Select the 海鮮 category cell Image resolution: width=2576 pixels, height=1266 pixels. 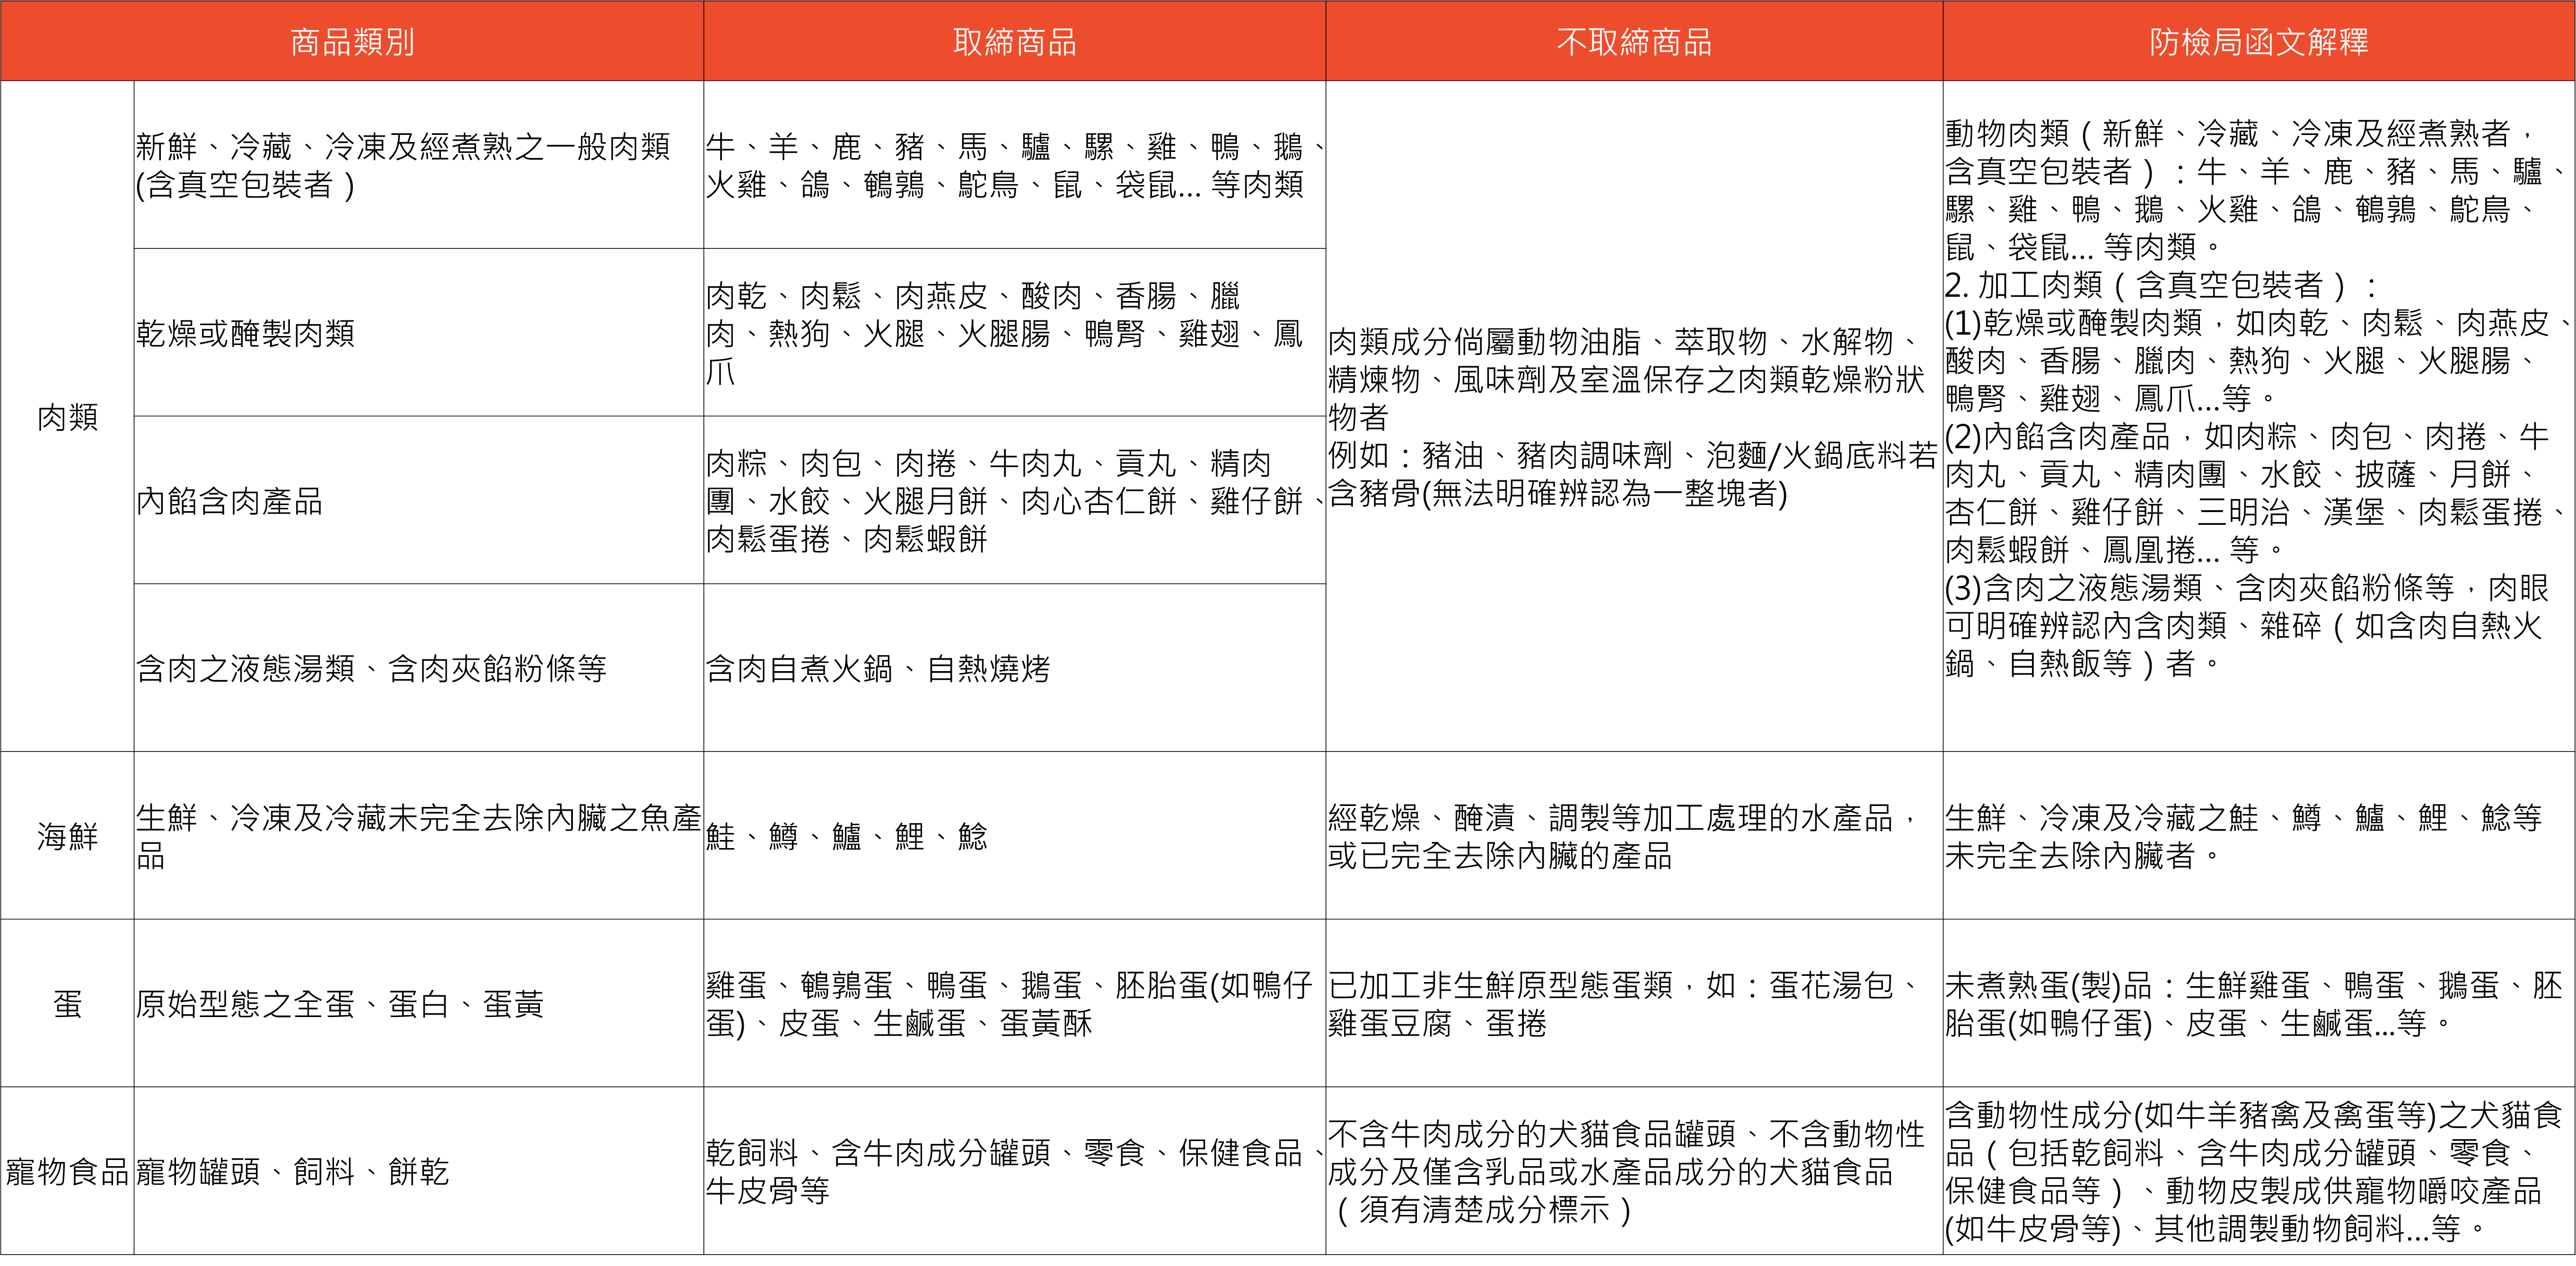(68, 835)
